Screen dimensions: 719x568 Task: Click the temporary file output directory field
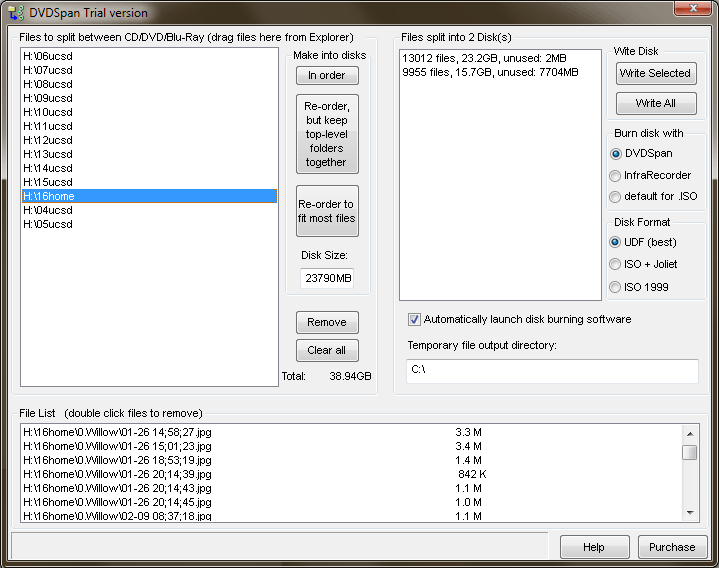pos(552,371)
